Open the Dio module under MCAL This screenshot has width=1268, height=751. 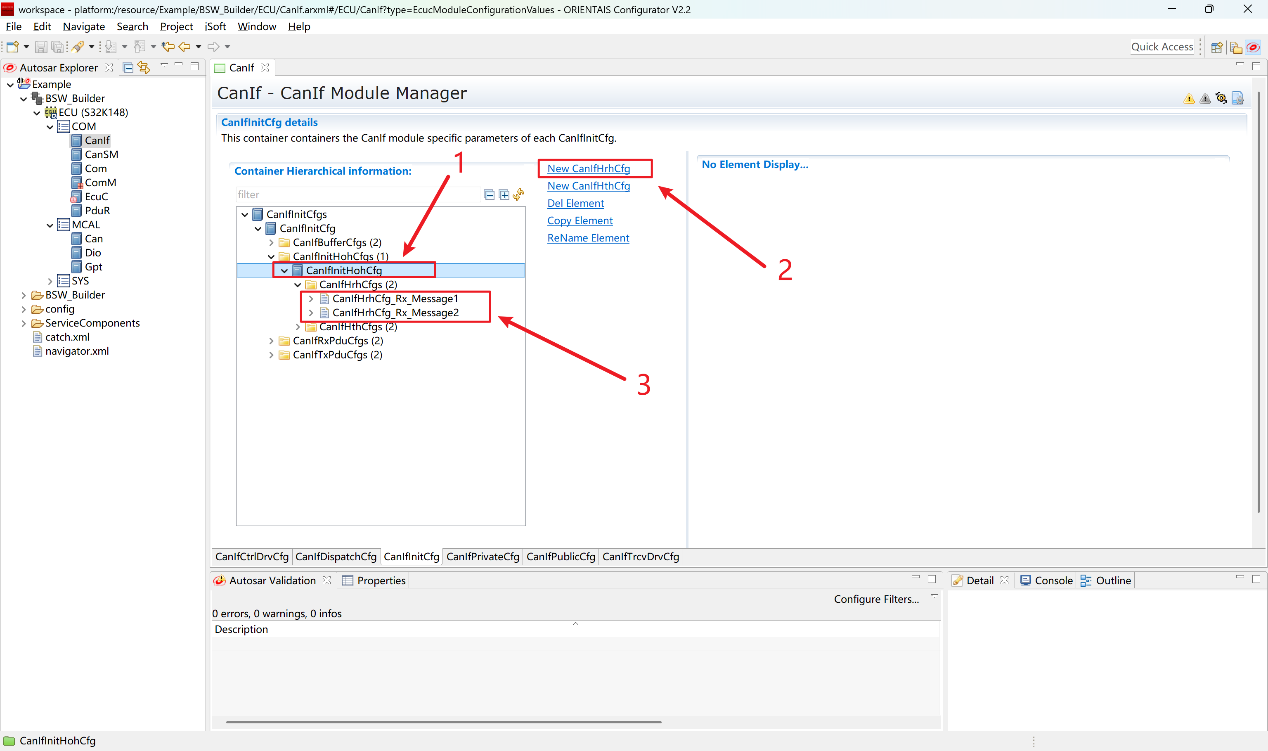(x=92, y=253)
